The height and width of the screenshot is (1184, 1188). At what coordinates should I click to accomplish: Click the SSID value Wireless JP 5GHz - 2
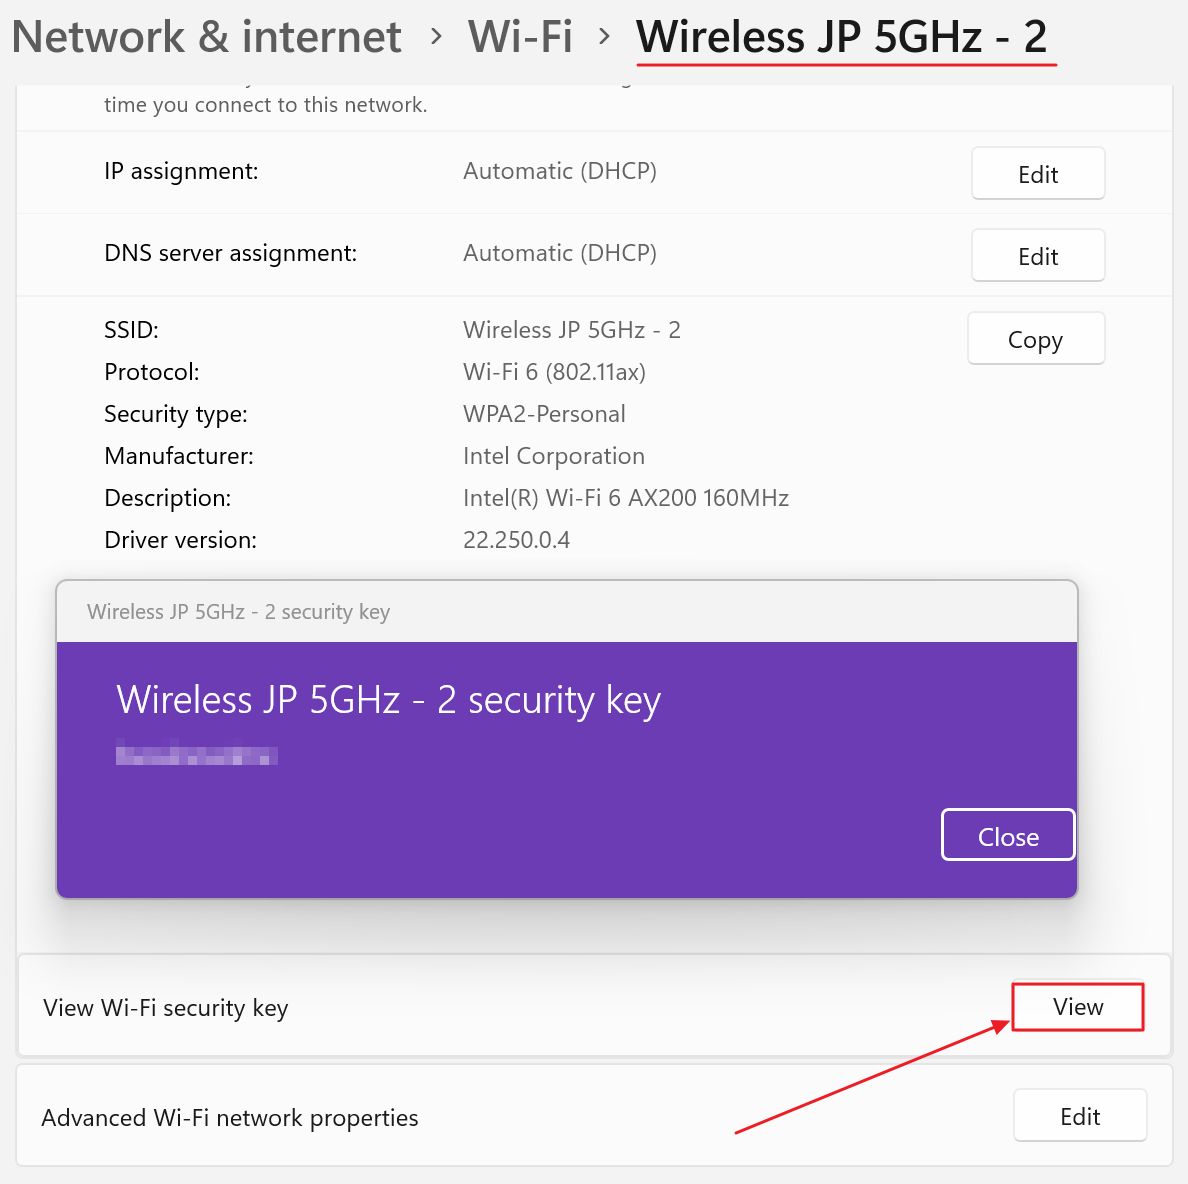click(x=571, y=330)
